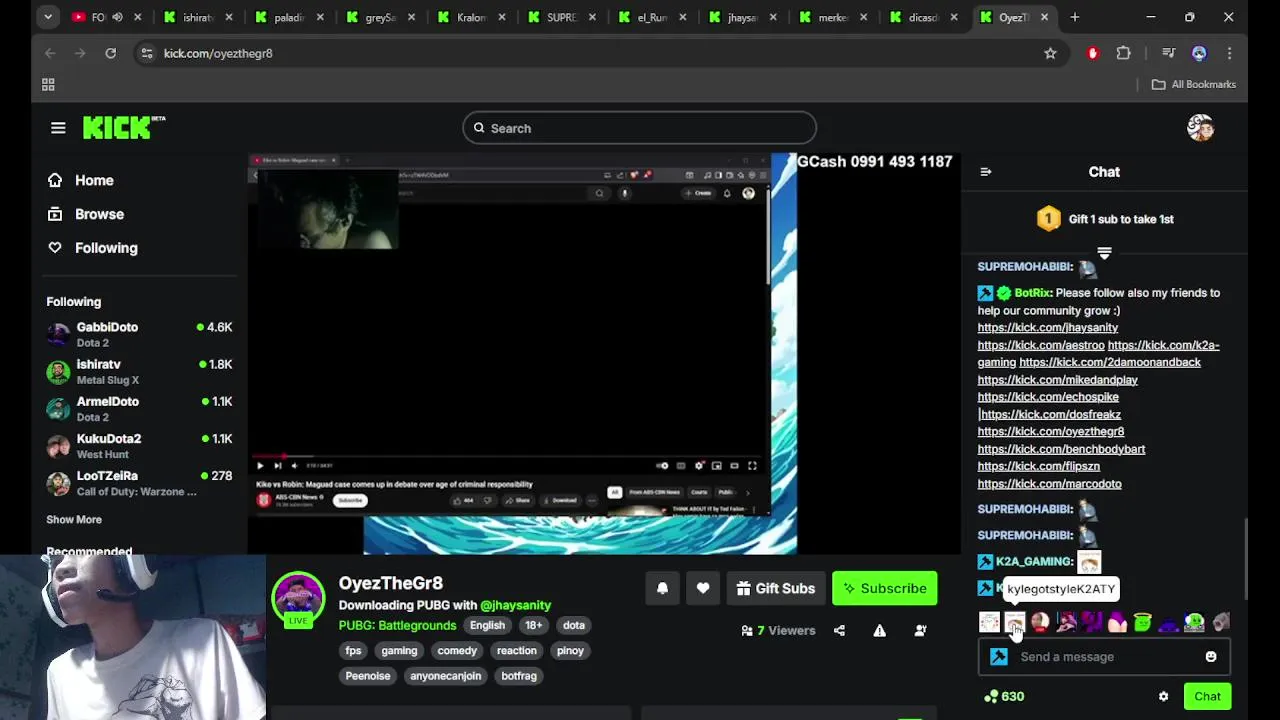1280x720 pixels.
Task: Select the kylegotstyleK2ATY emote
Action: (1015, 622)
